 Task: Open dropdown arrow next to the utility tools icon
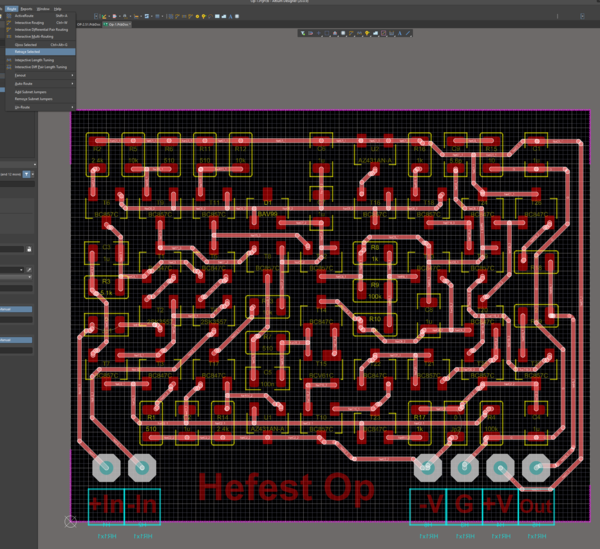click(109, 16)
